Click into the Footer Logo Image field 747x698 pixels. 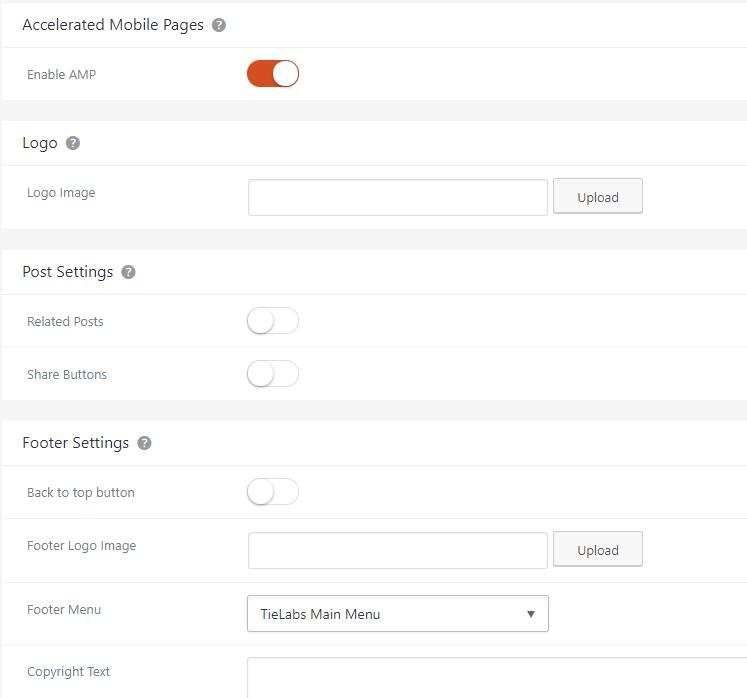tap(397, 550)
